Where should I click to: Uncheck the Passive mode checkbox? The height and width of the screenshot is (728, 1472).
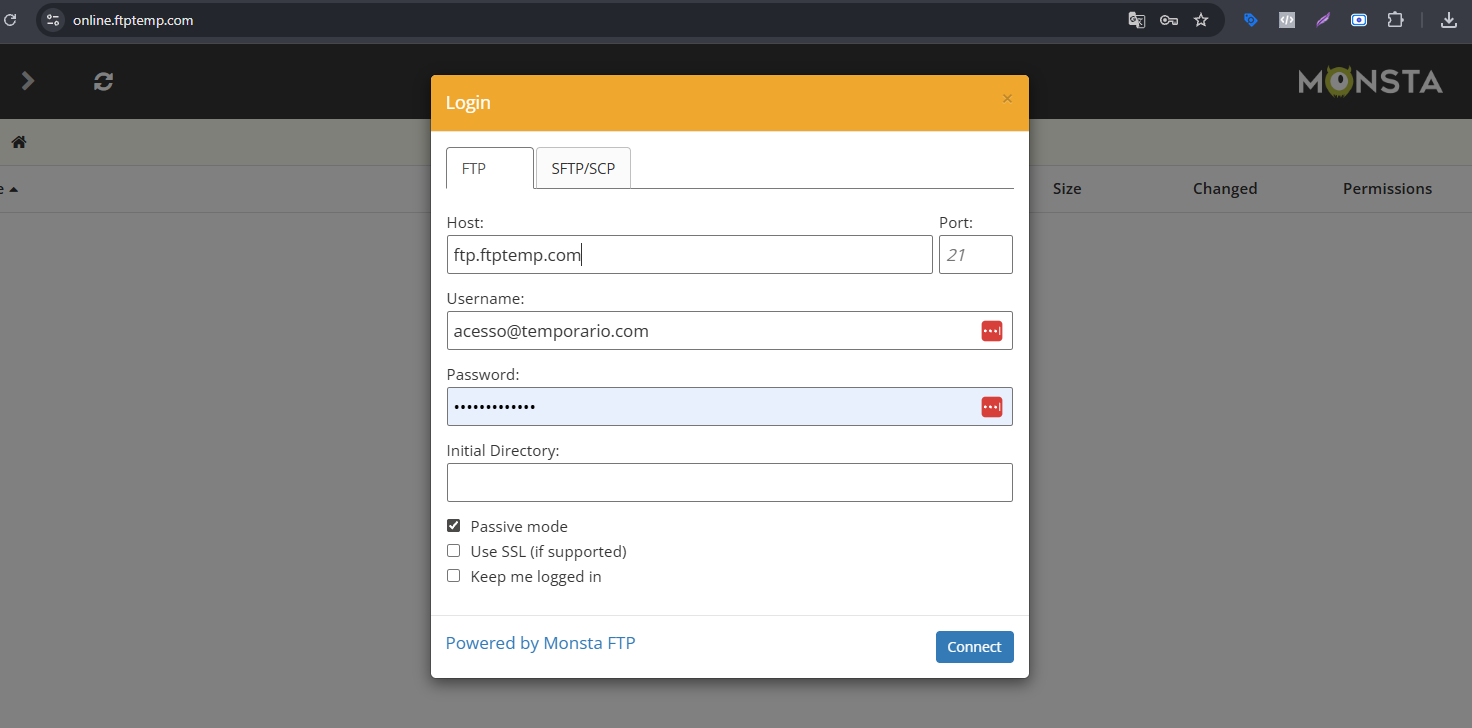point(454,526)
